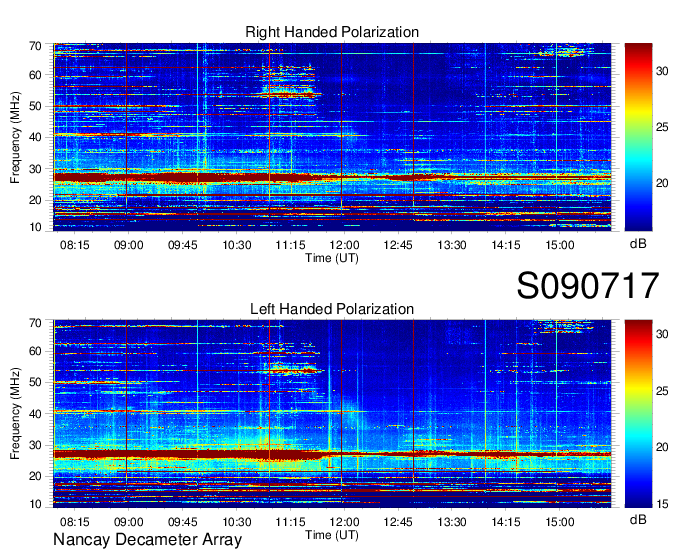Image resolution: width=680 pixels, height=552 pixels.
Task: Click the 10:30 time tick on Left Handed plot
Action: pyautogui.click(x=237, y=522)
